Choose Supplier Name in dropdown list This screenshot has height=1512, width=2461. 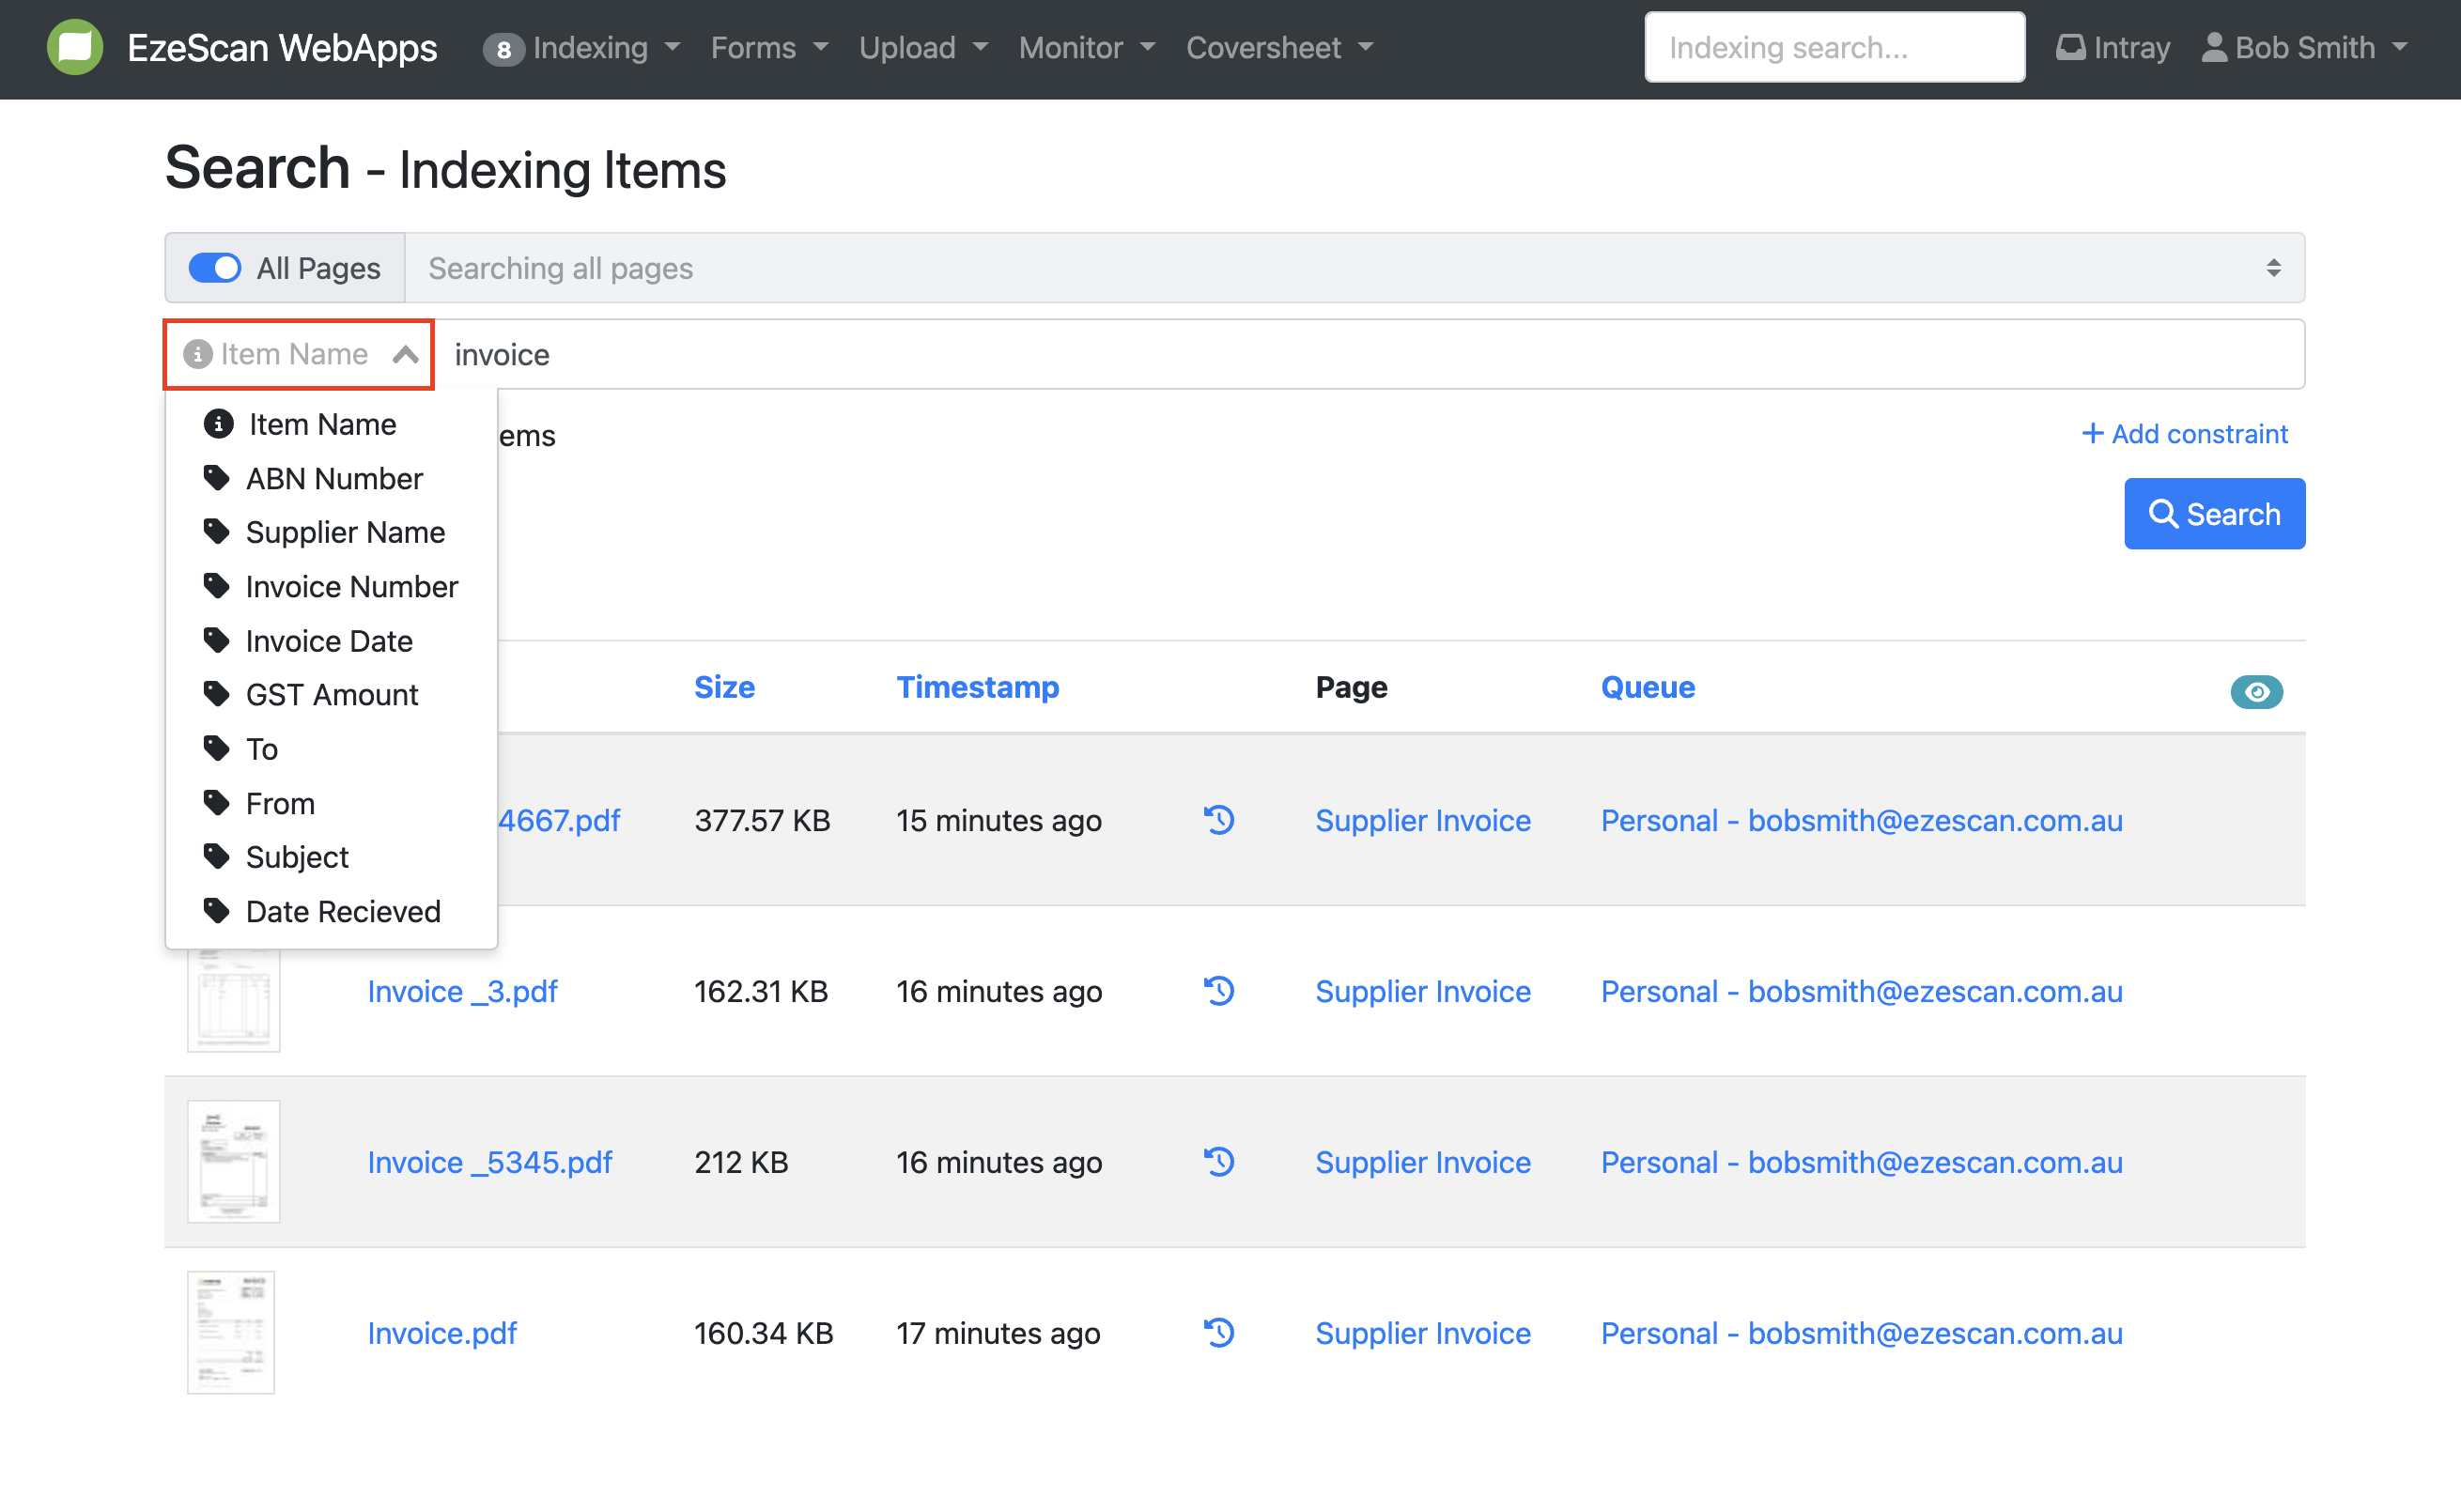(345, 532)
